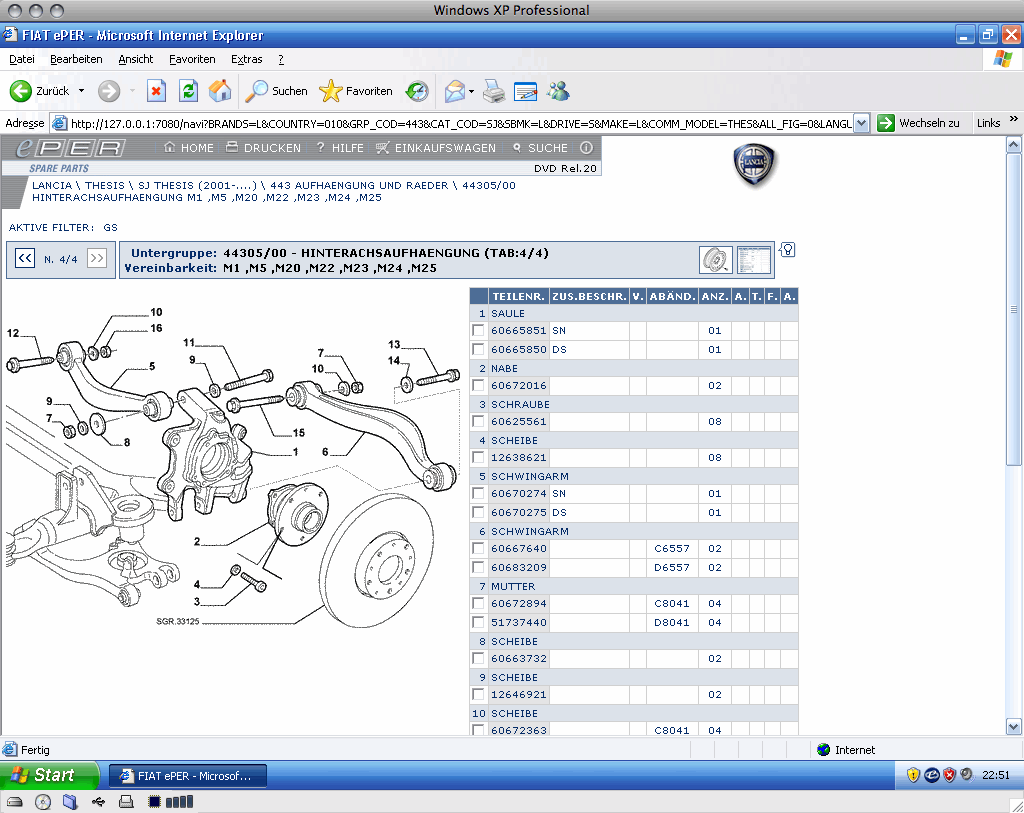Check the box for part 12638621

coord(478,457)
